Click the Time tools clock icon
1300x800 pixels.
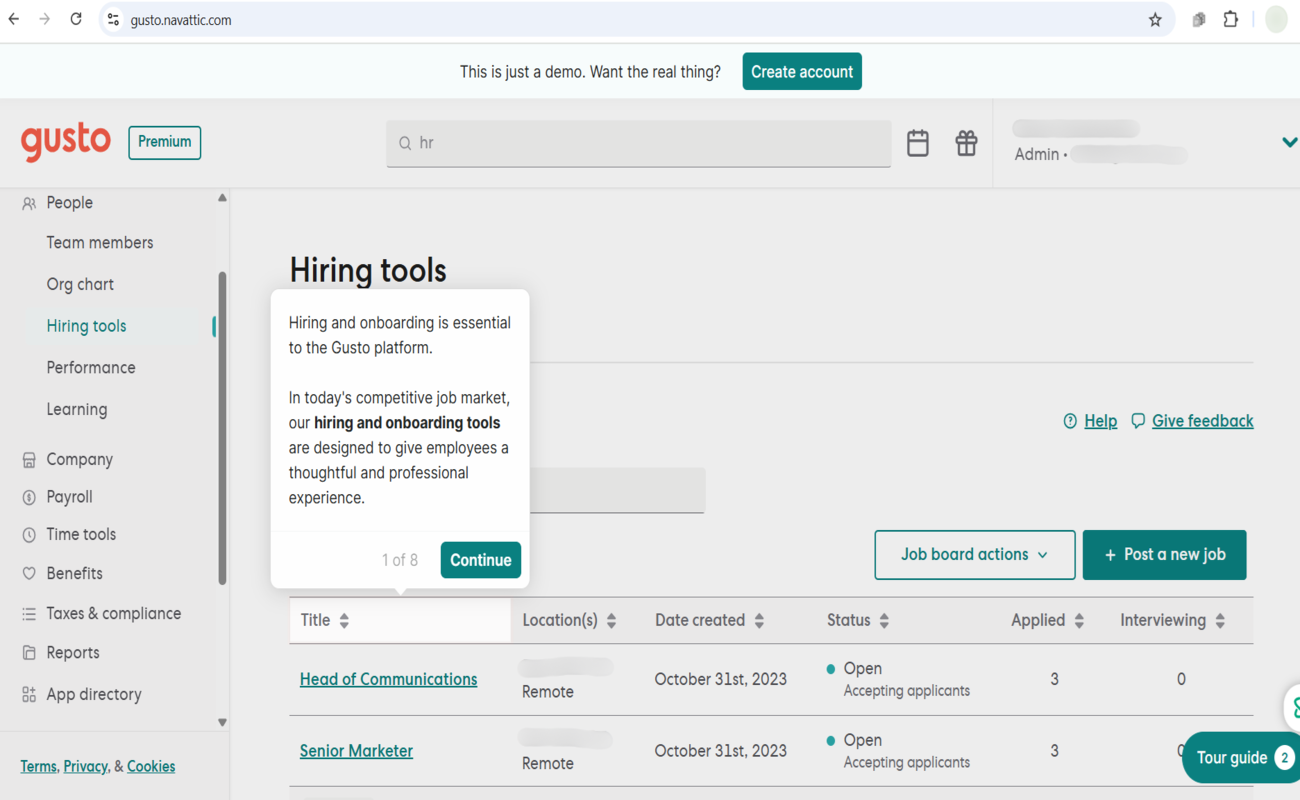pyautogui.click(x=29, y=535)
